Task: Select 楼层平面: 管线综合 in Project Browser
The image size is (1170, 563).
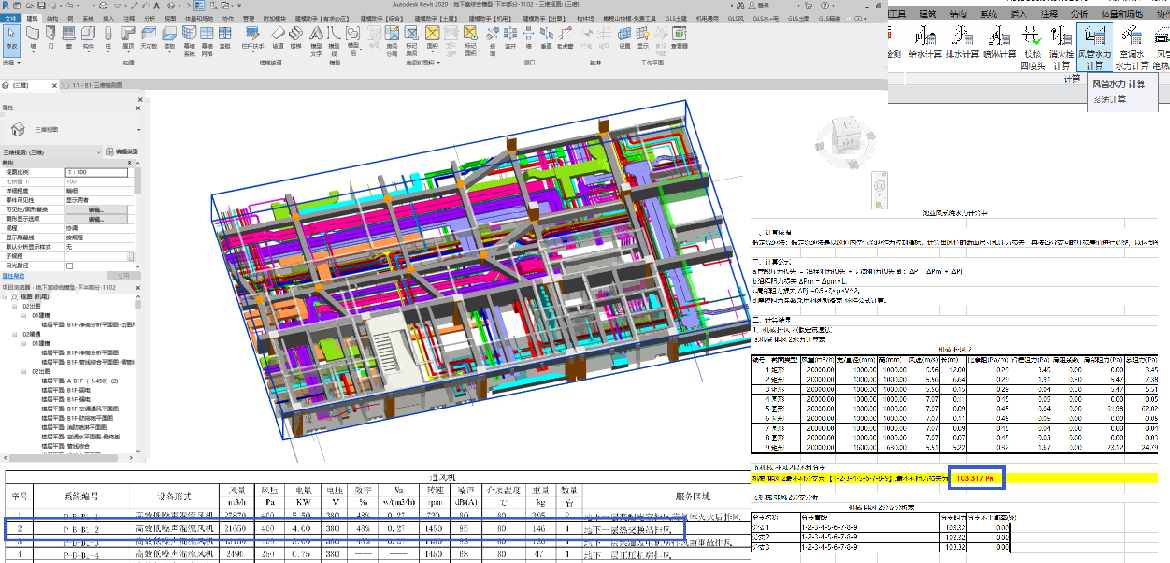Action: click(64, 447)
